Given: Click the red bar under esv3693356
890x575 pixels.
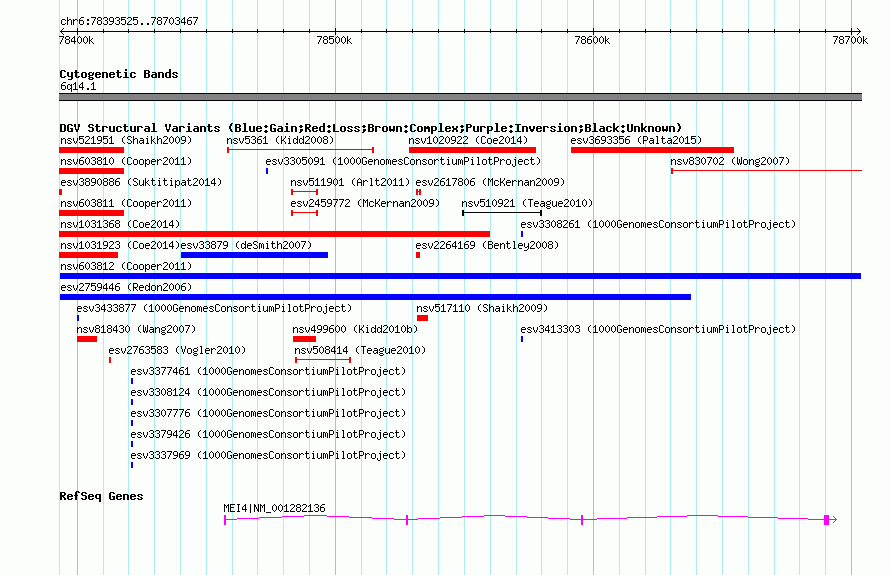Looking at the screenshot, I should tap(652, 150).
